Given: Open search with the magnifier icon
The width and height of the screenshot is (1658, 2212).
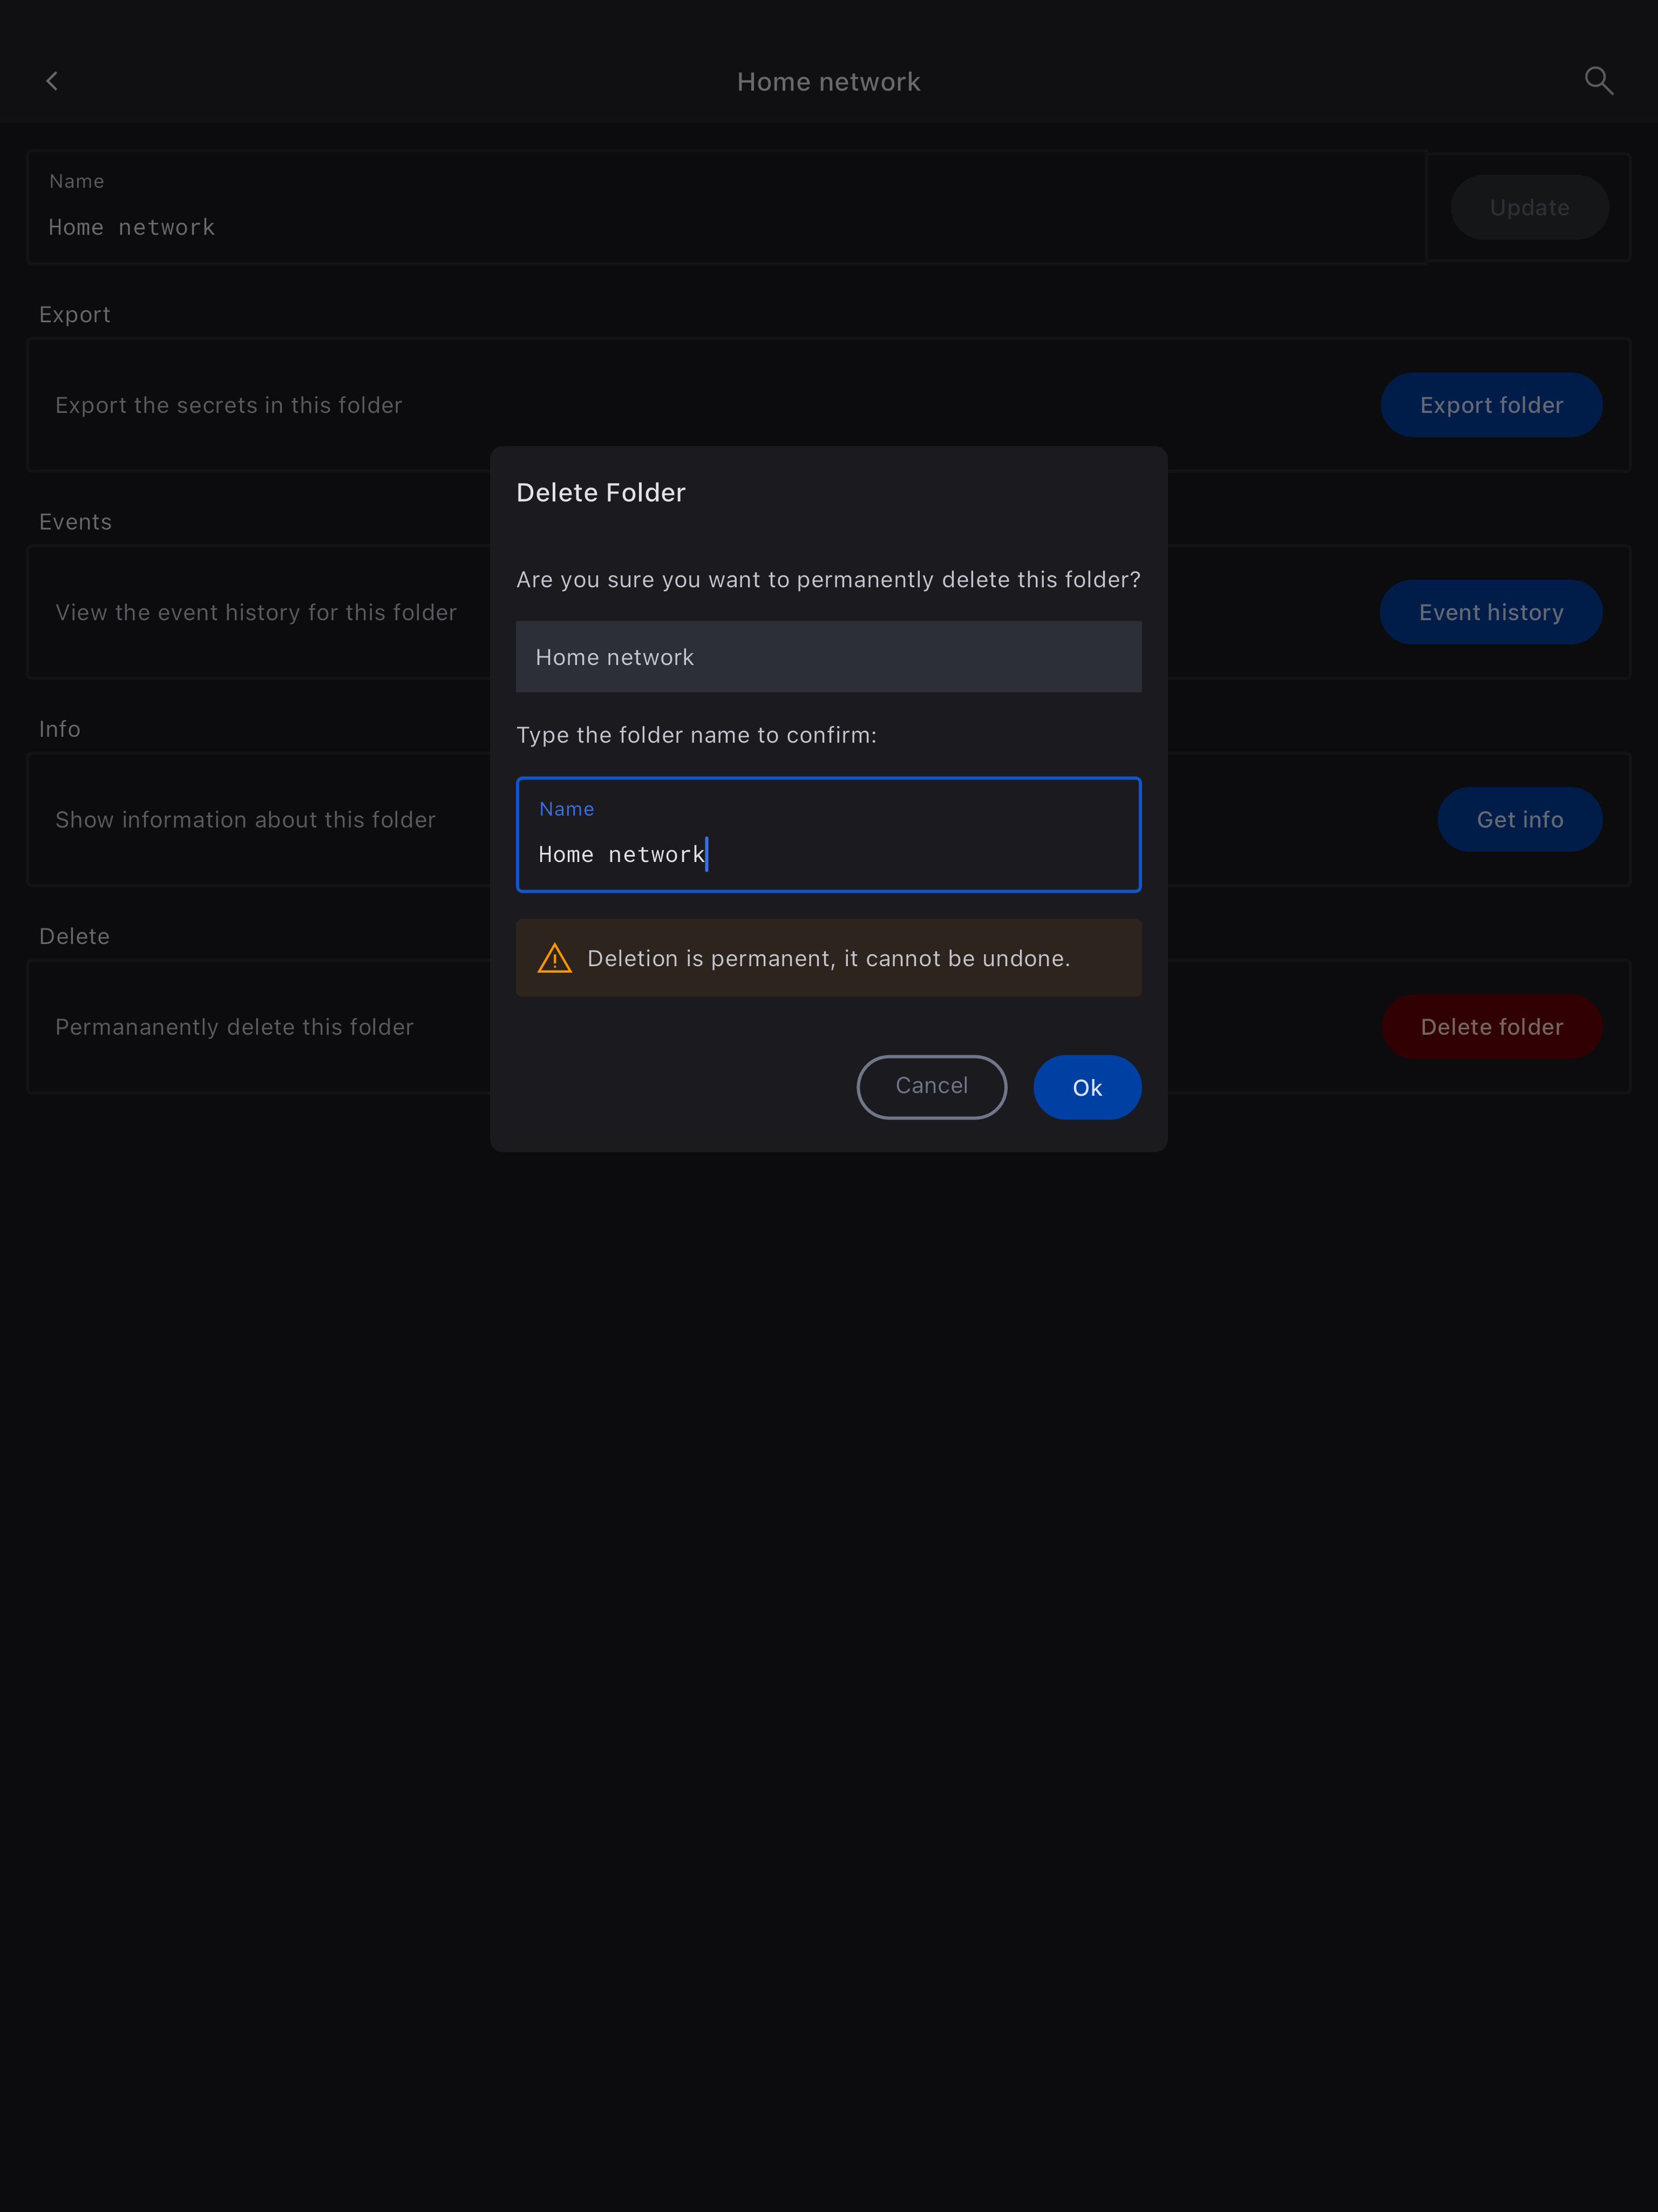Looking at the screenshot, I should [1598, 81].
